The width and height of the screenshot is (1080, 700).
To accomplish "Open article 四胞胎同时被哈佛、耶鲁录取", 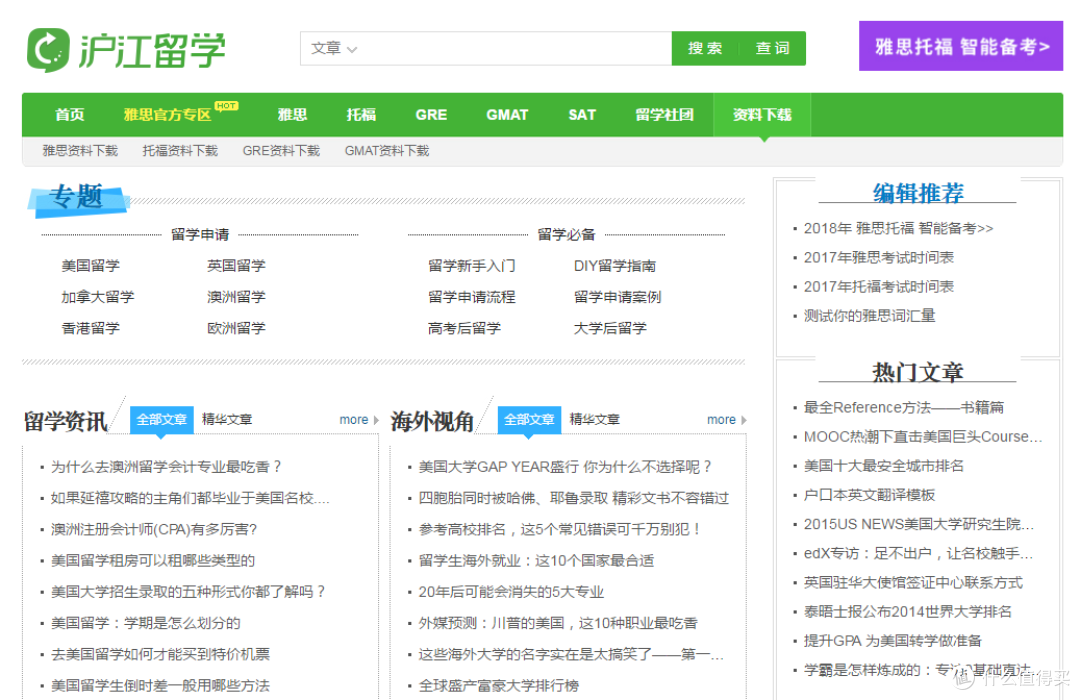I will pyautogui.click(x=574, y=498).
